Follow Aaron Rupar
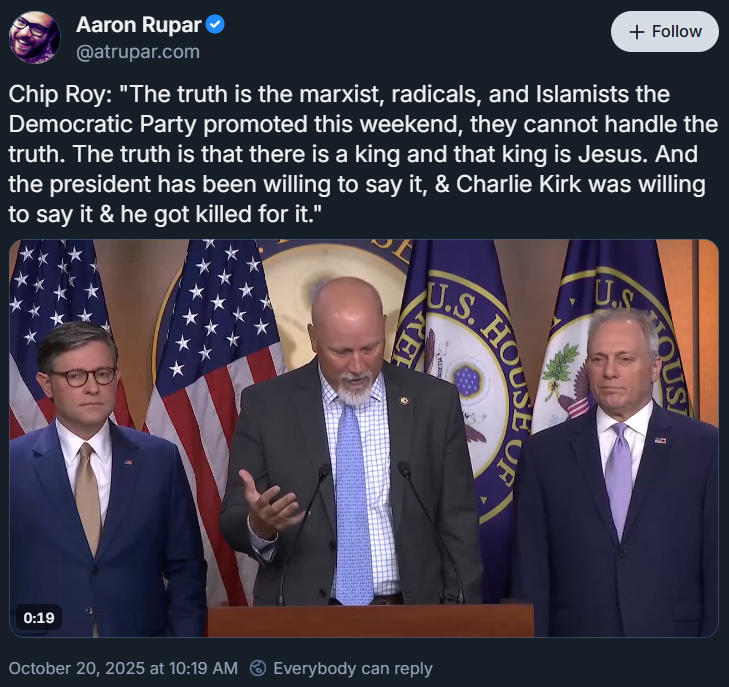 664,32
